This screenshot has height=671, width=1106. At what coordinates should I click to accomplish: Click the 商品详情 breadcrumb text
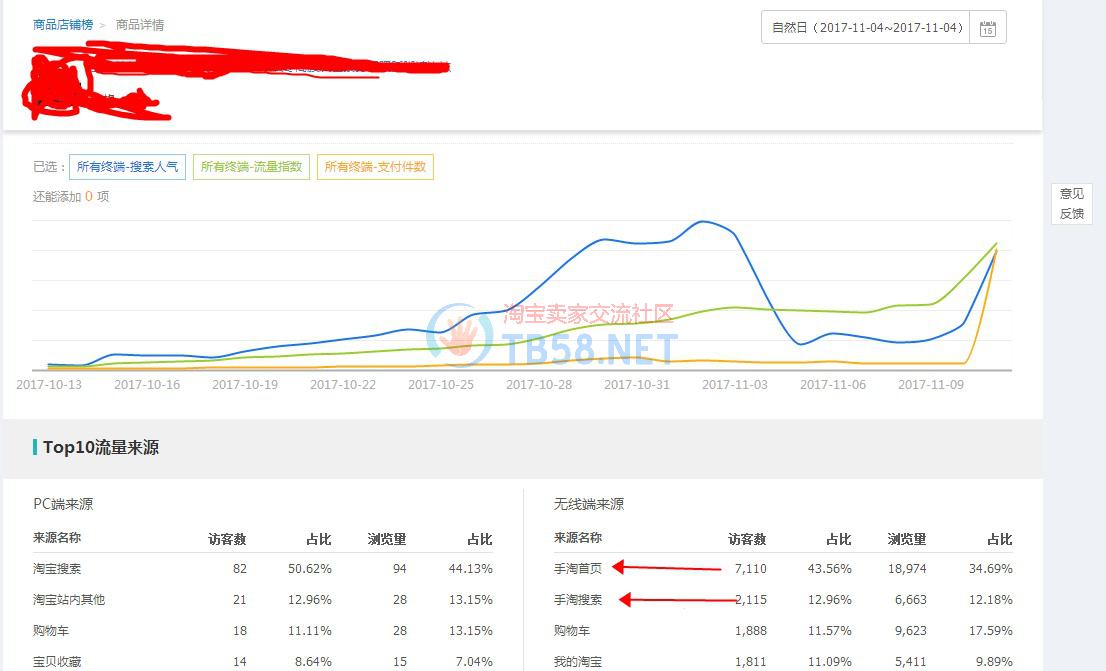(140, 24)
